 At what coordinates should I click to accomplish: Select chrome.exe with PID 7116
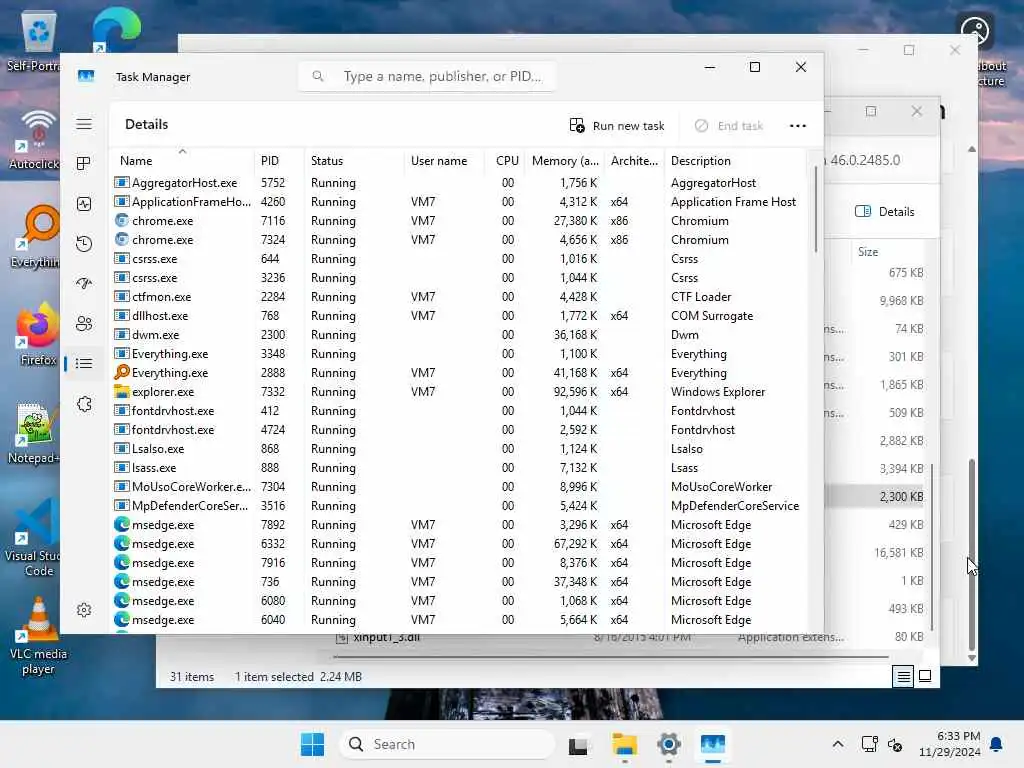pyautogui.click(x=460, y=221)
